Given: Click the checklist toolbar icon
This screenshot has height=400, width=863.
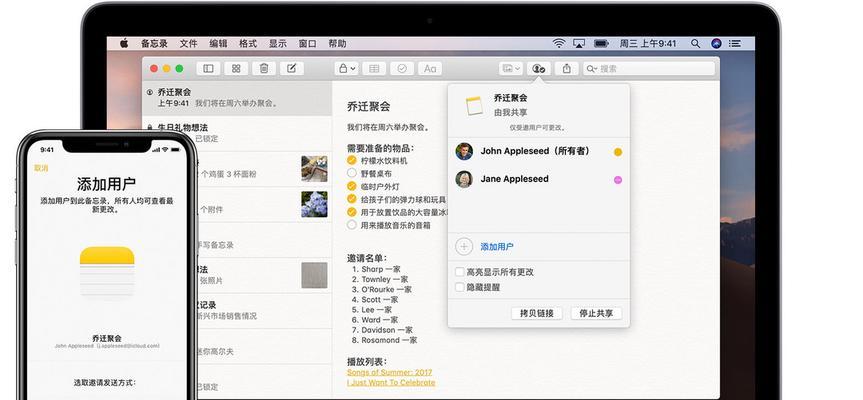Looking at the screenshot, I should 402,68.
